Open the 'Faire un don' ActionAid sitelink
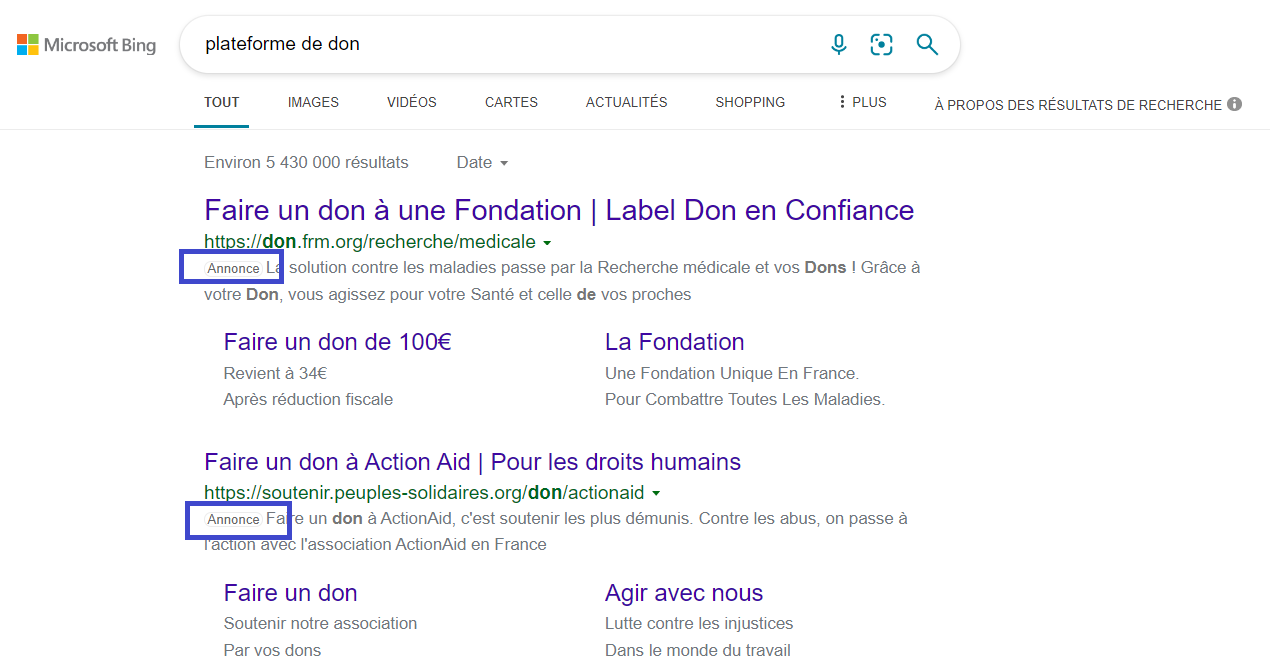Image resolution: width=1270 pixels, height=664 pixels. click(291, 593)
